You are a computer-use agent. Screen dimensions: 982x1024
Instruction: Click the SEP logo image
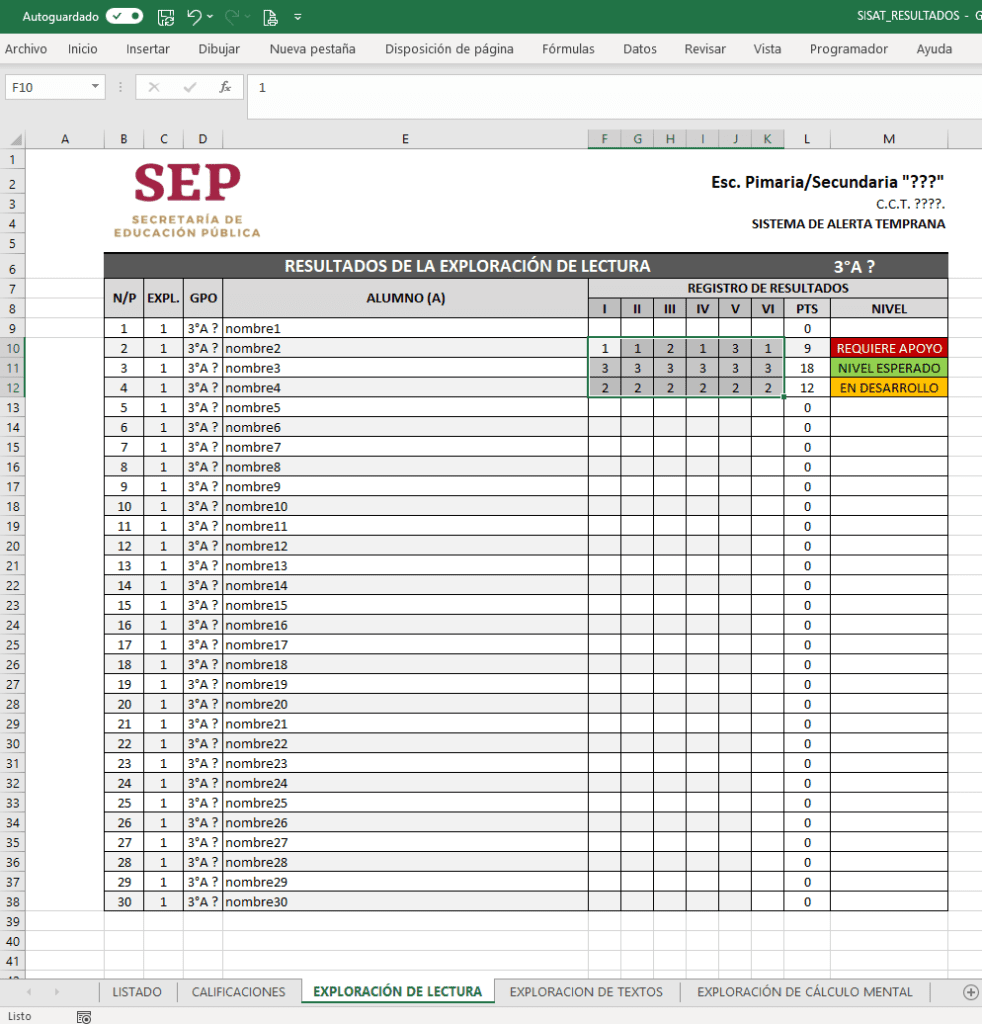(x=187, y=200)
